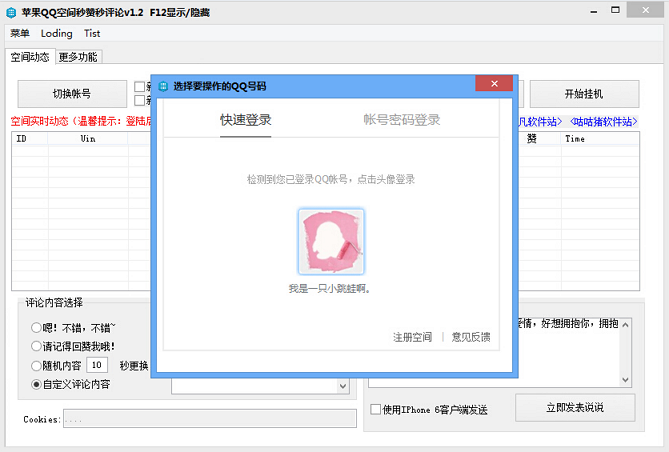The image size is (669, 452).
Task: Close the QQ number selection dialog
Action: tap(494, 84)
